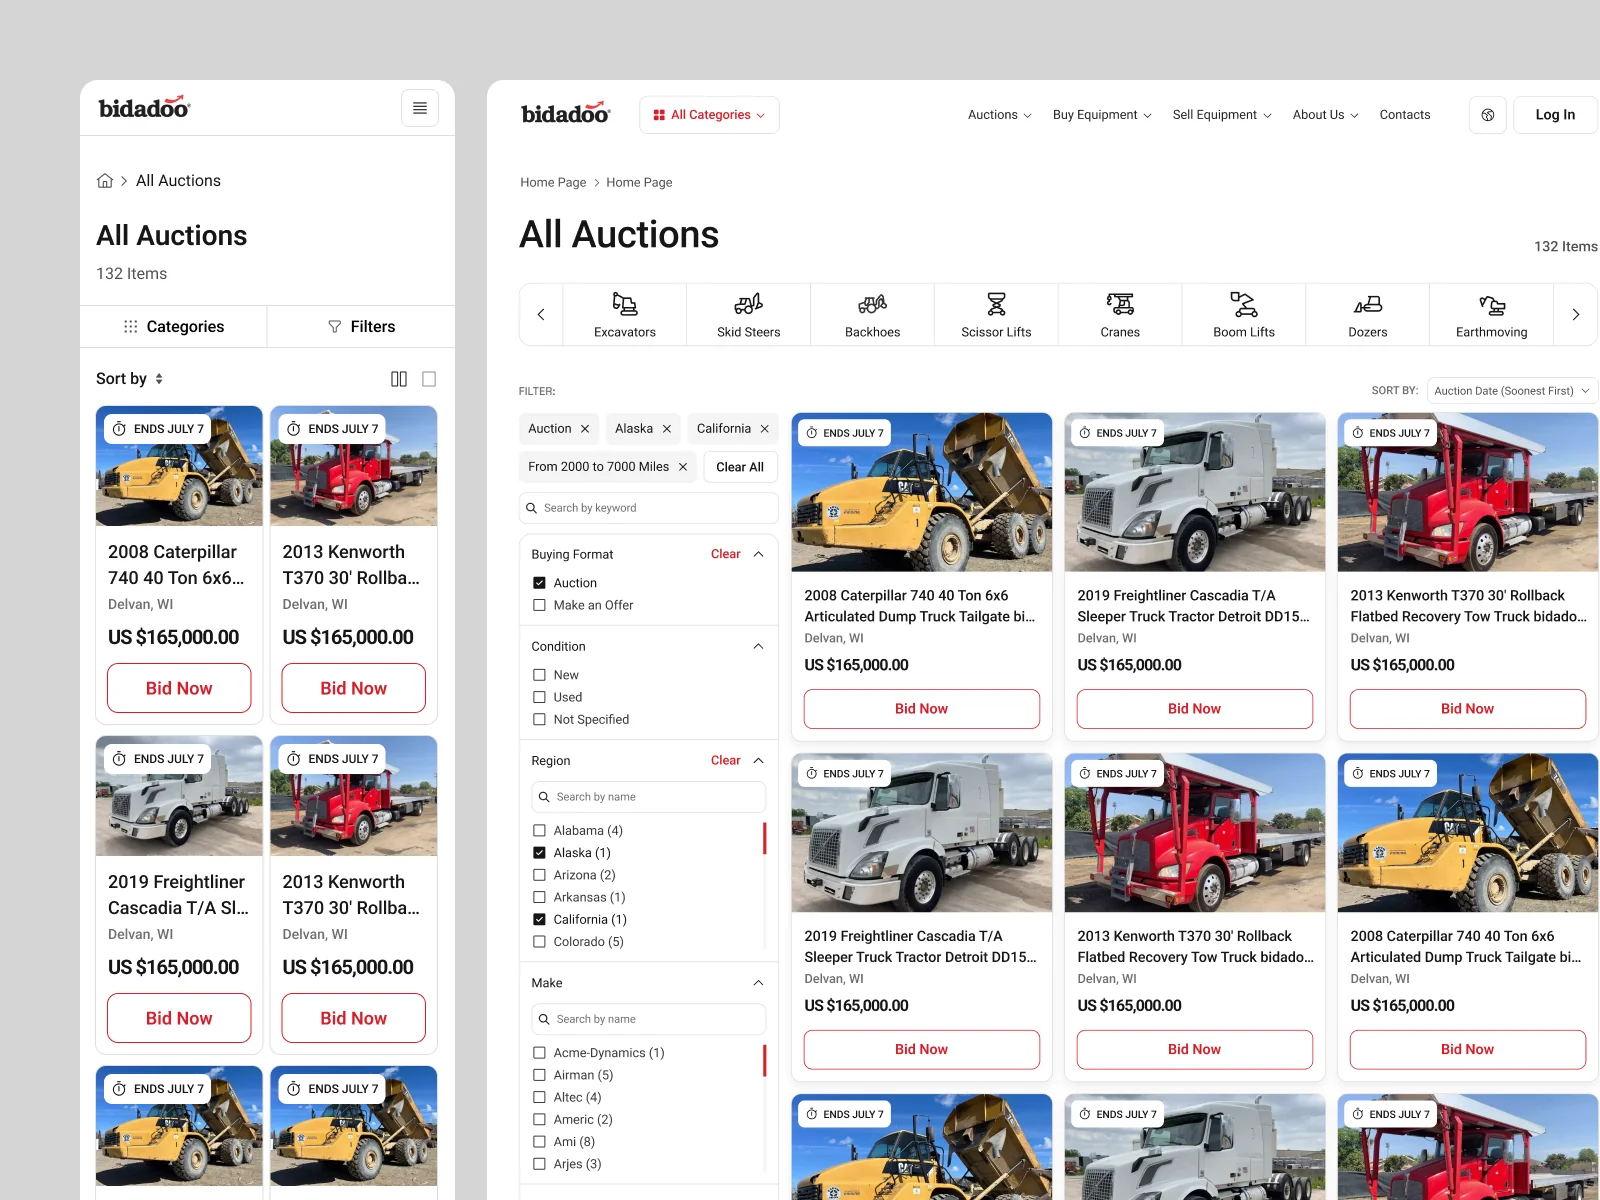1600x1200 pixels.
Task: Bid Now on desktop 2019 Freightliner first row
Action: coord(1194,709)
